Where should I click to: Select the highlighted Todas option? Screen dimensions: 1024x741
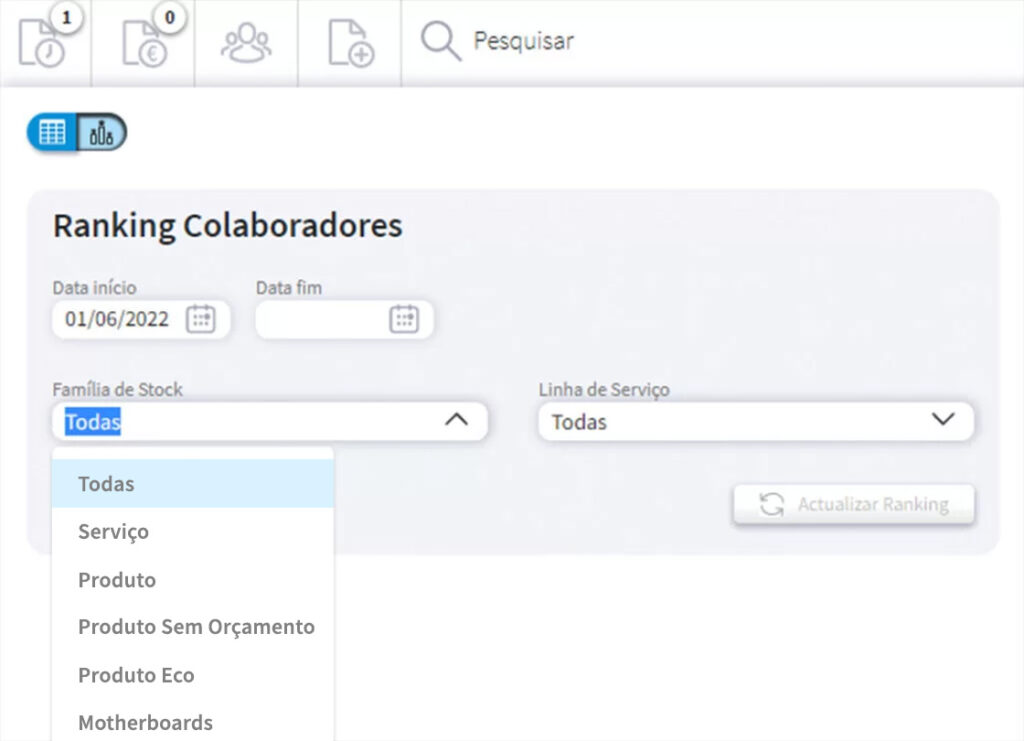pos(105,483)
